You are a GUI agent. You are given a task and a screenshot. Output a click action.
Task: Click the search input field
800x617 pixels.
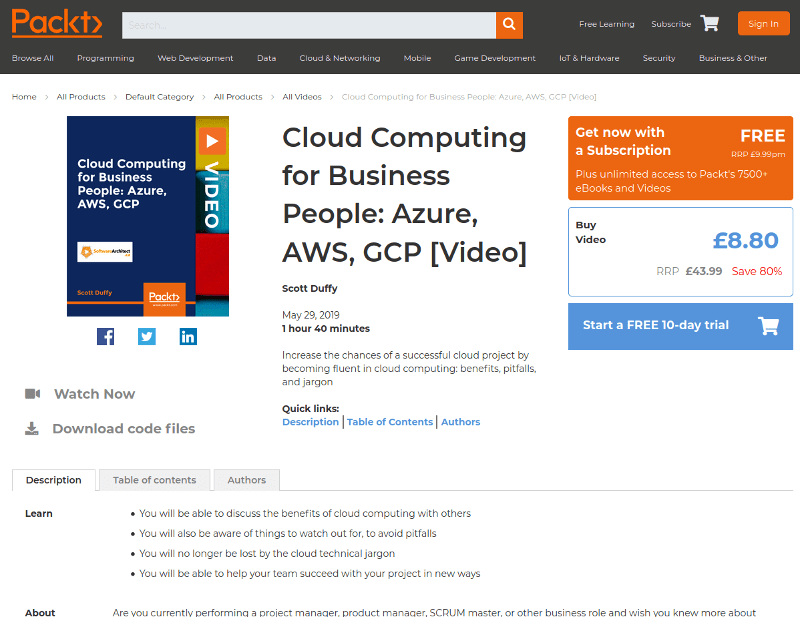pos(309,25)
